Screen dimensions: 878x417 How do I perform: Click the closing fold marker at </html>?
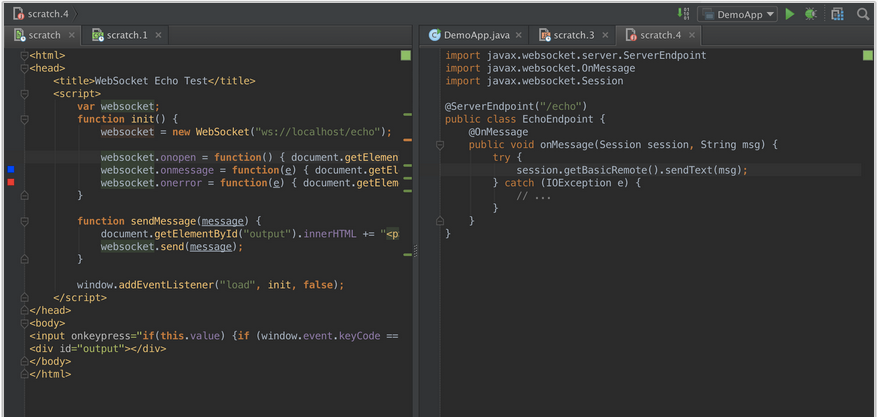tap(24, 374)
